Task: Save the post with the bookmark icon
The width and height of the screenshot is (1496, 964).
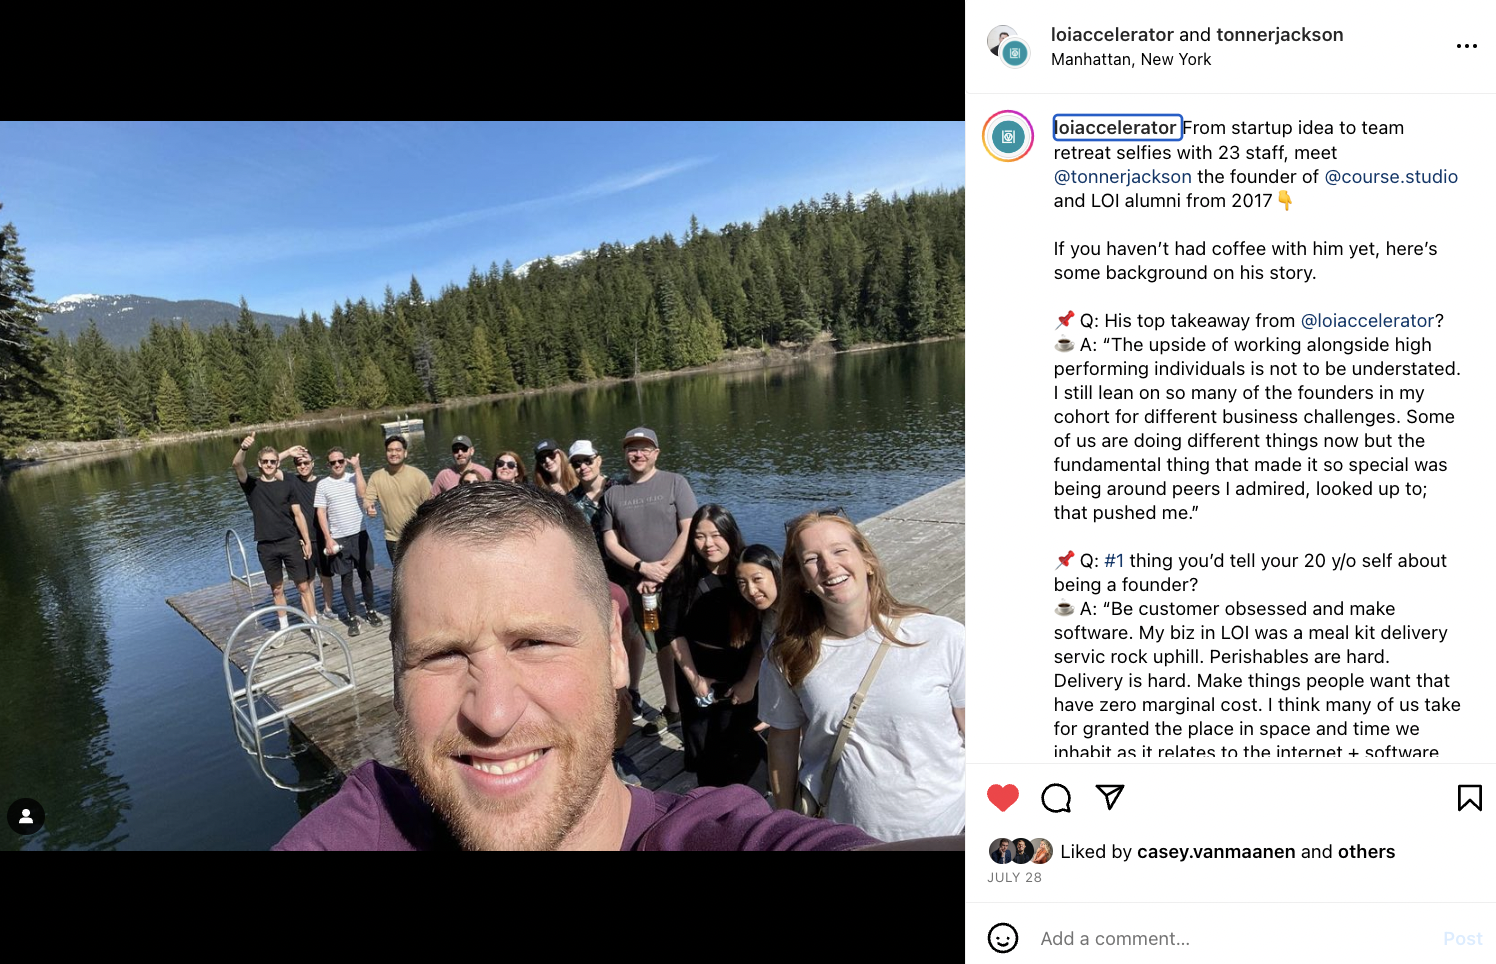Action: [1469, 797]
